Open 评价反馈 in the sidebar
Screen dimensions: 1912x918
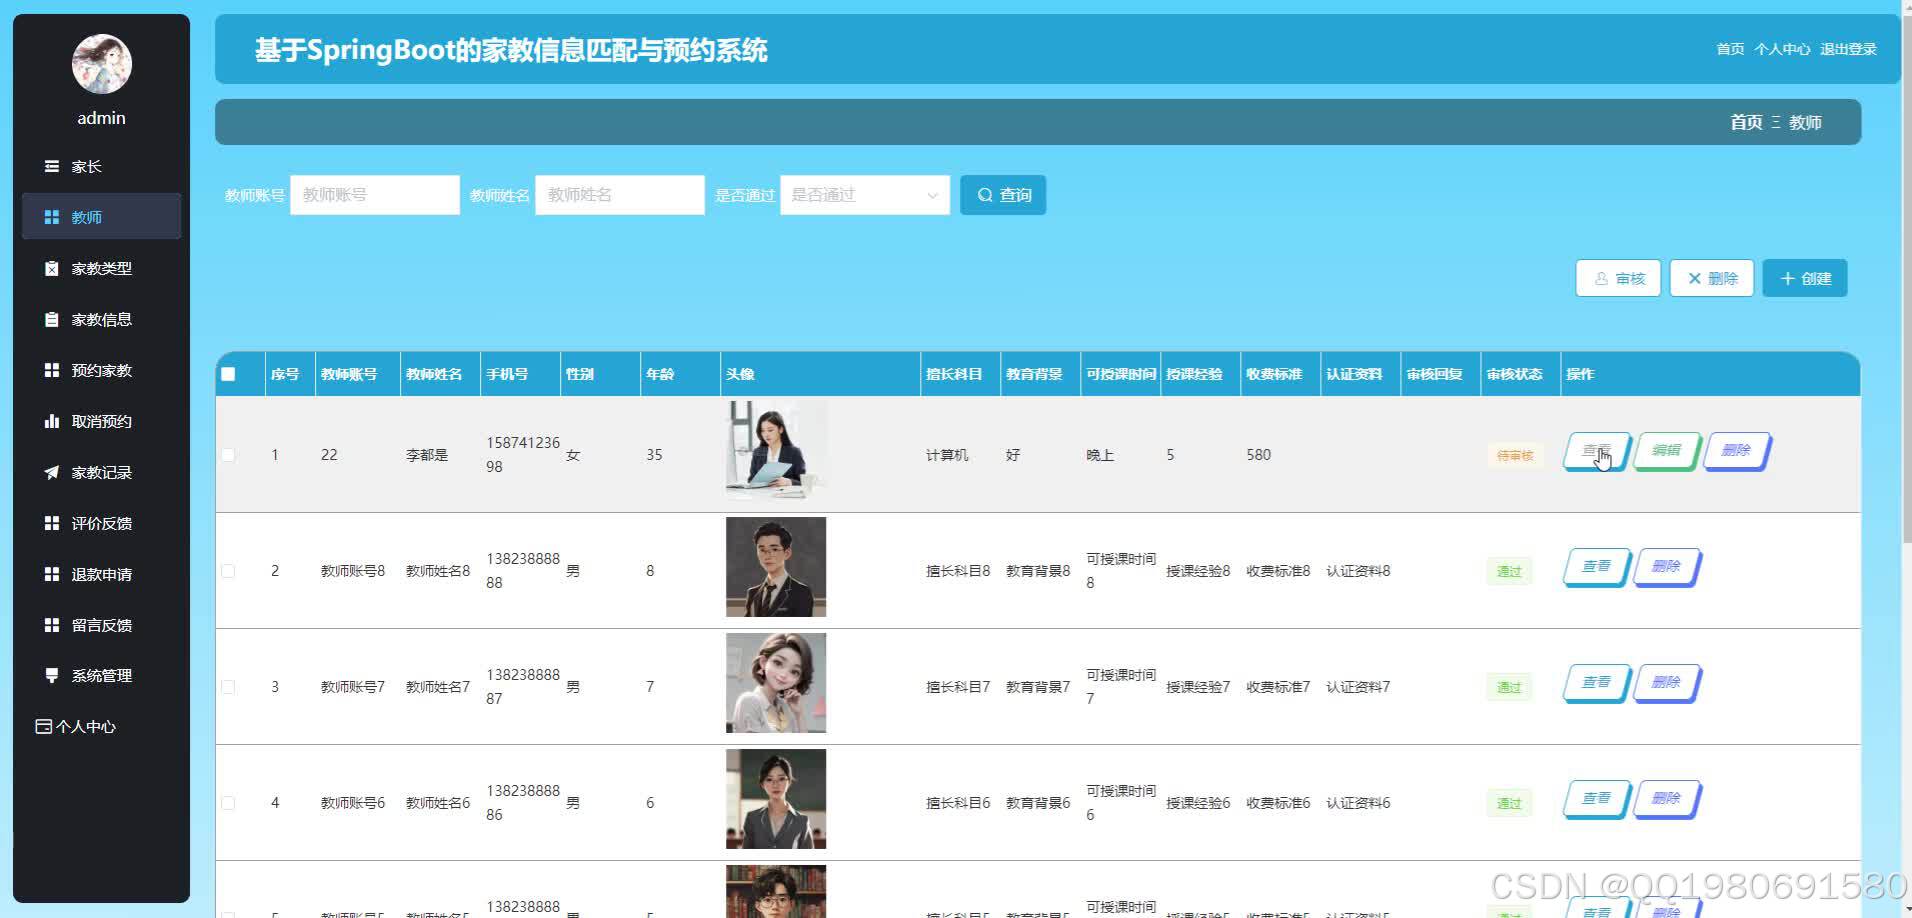101,523
